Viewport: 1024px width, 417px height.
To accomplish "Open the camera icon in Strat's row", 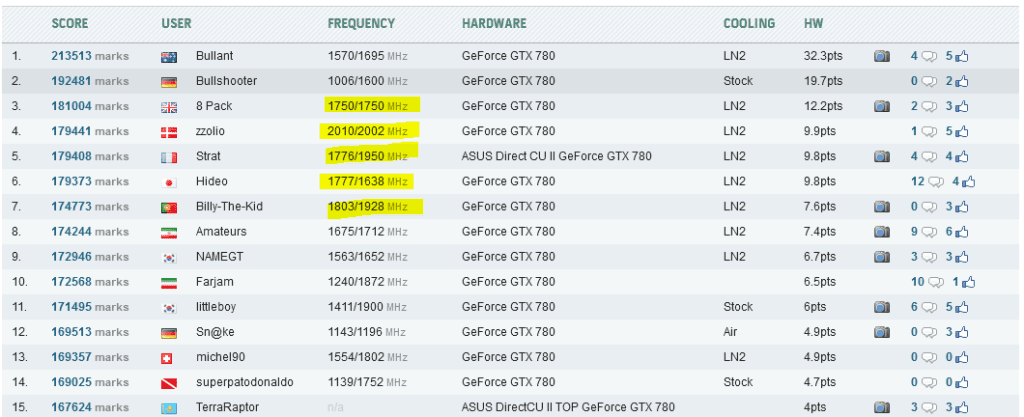I will click(882, 157).
